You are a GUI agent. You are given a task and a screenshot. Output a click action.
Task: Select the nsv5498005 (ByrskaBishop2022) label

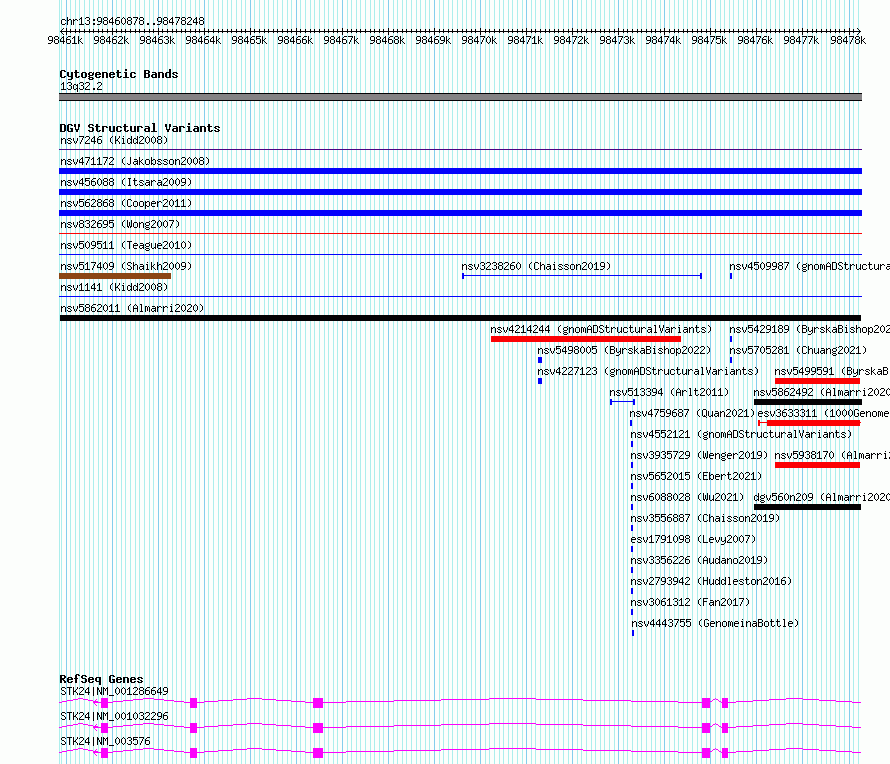click(x=624, y=351)
